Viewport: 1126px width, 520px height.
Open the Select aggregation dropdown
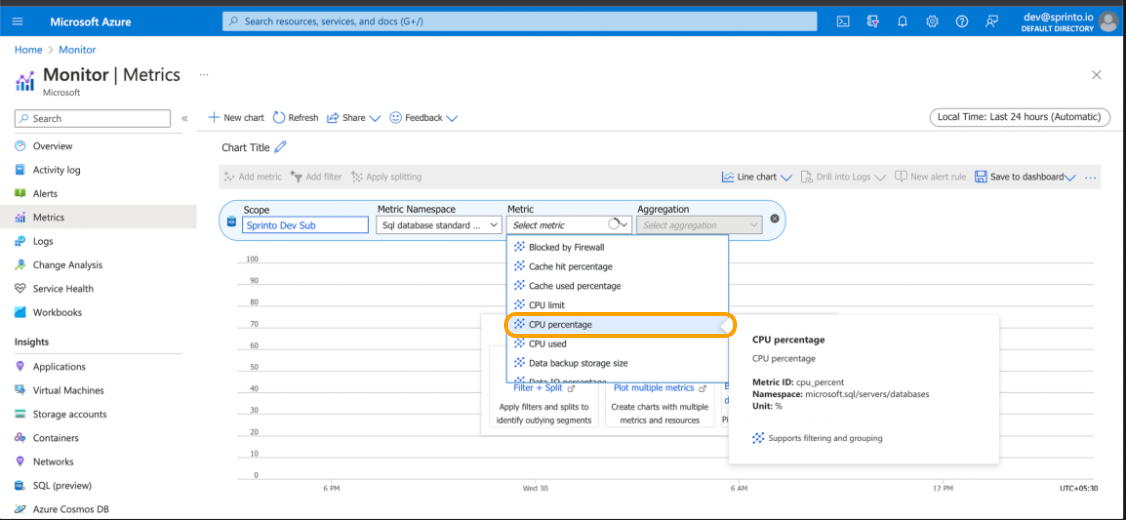tap(699, 225)
